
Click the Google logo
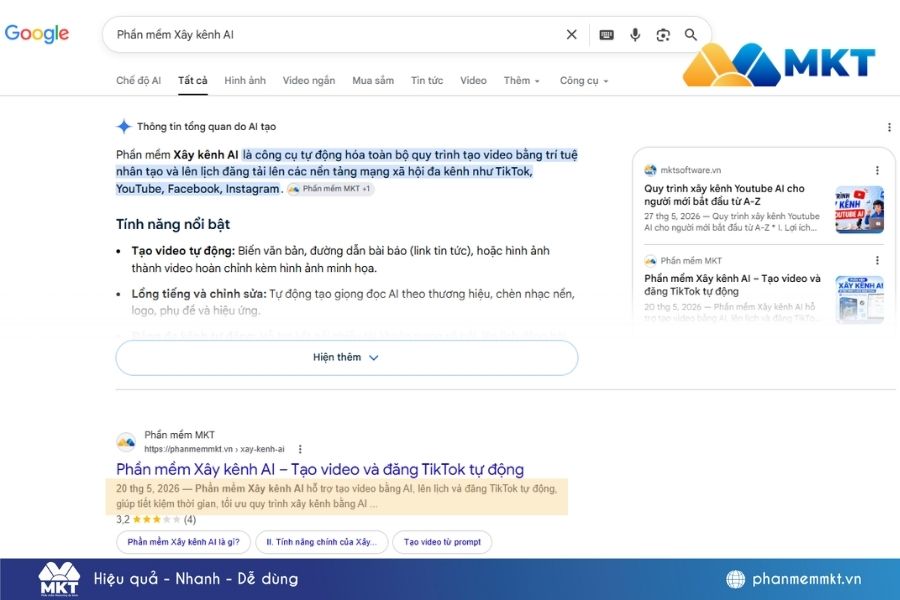[x=37, y=34]
